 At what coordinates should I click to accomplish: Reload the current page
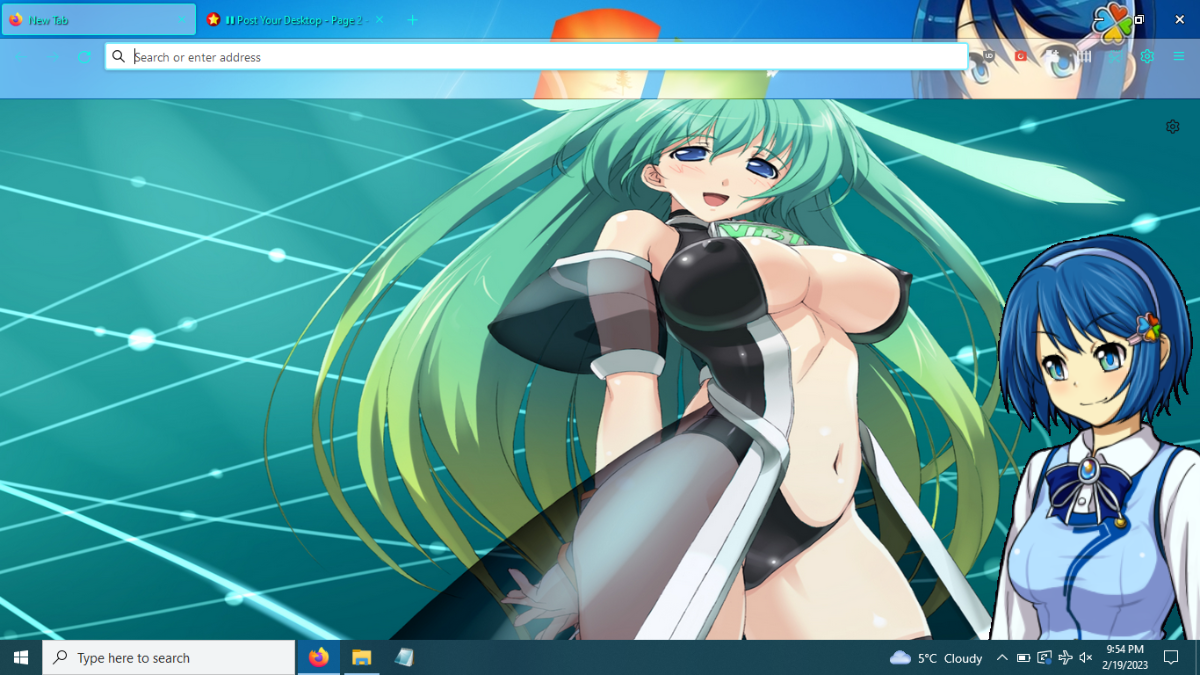coord(85,57)
